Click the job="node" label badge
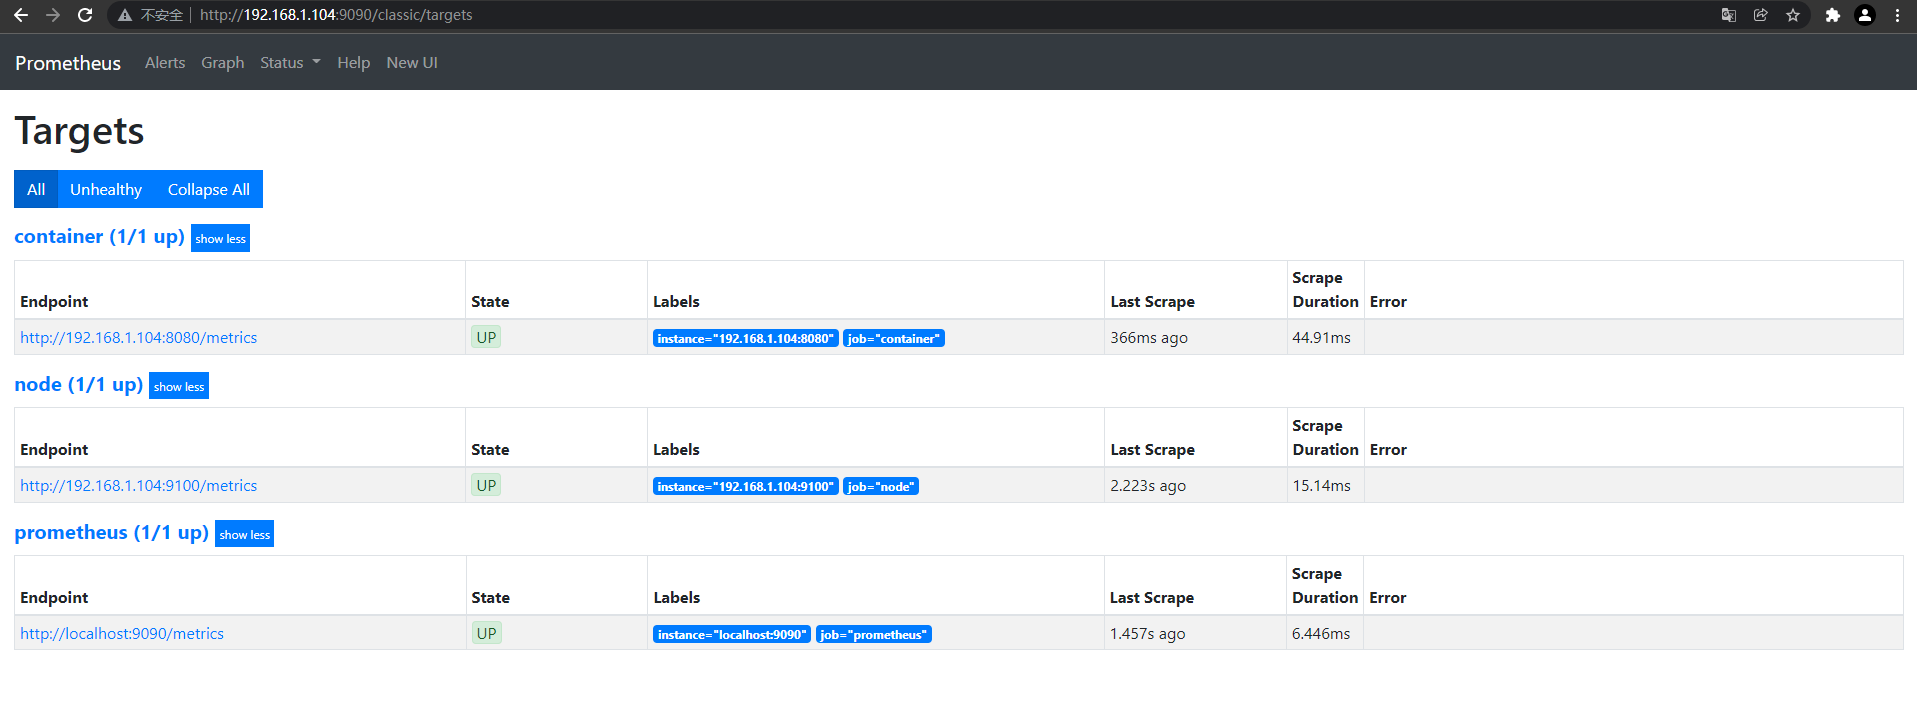 coord(881,486)
